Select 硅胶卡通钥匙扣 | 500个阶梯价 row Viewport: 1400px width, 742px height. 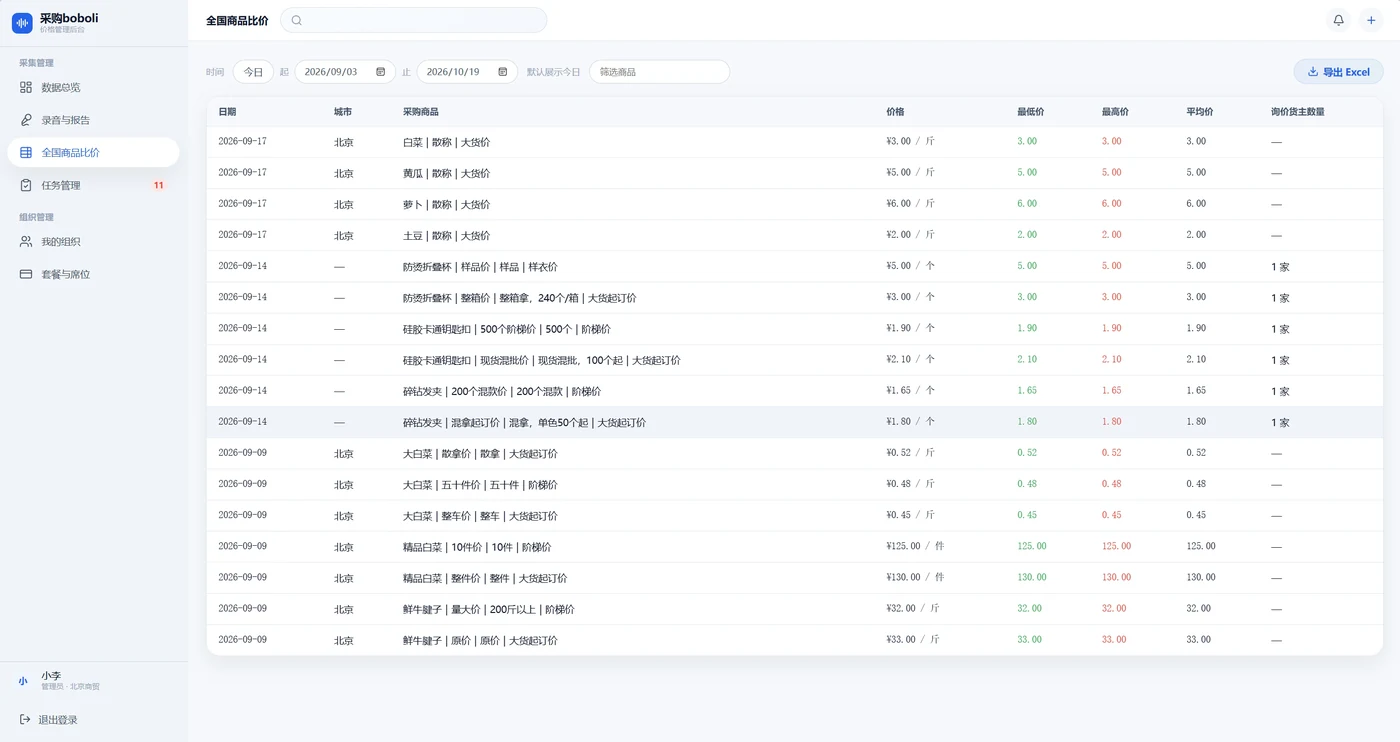point(795,329)
